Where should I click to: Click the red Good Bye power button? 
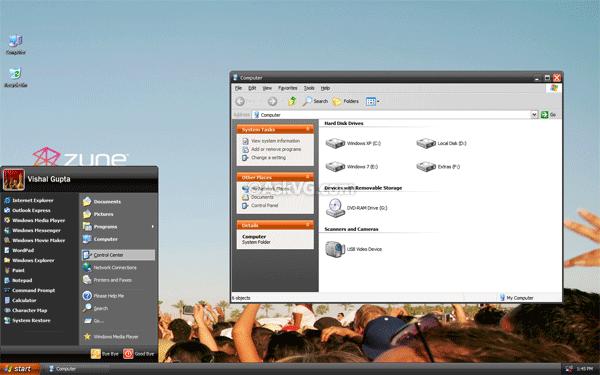click(x=128, y=354)
